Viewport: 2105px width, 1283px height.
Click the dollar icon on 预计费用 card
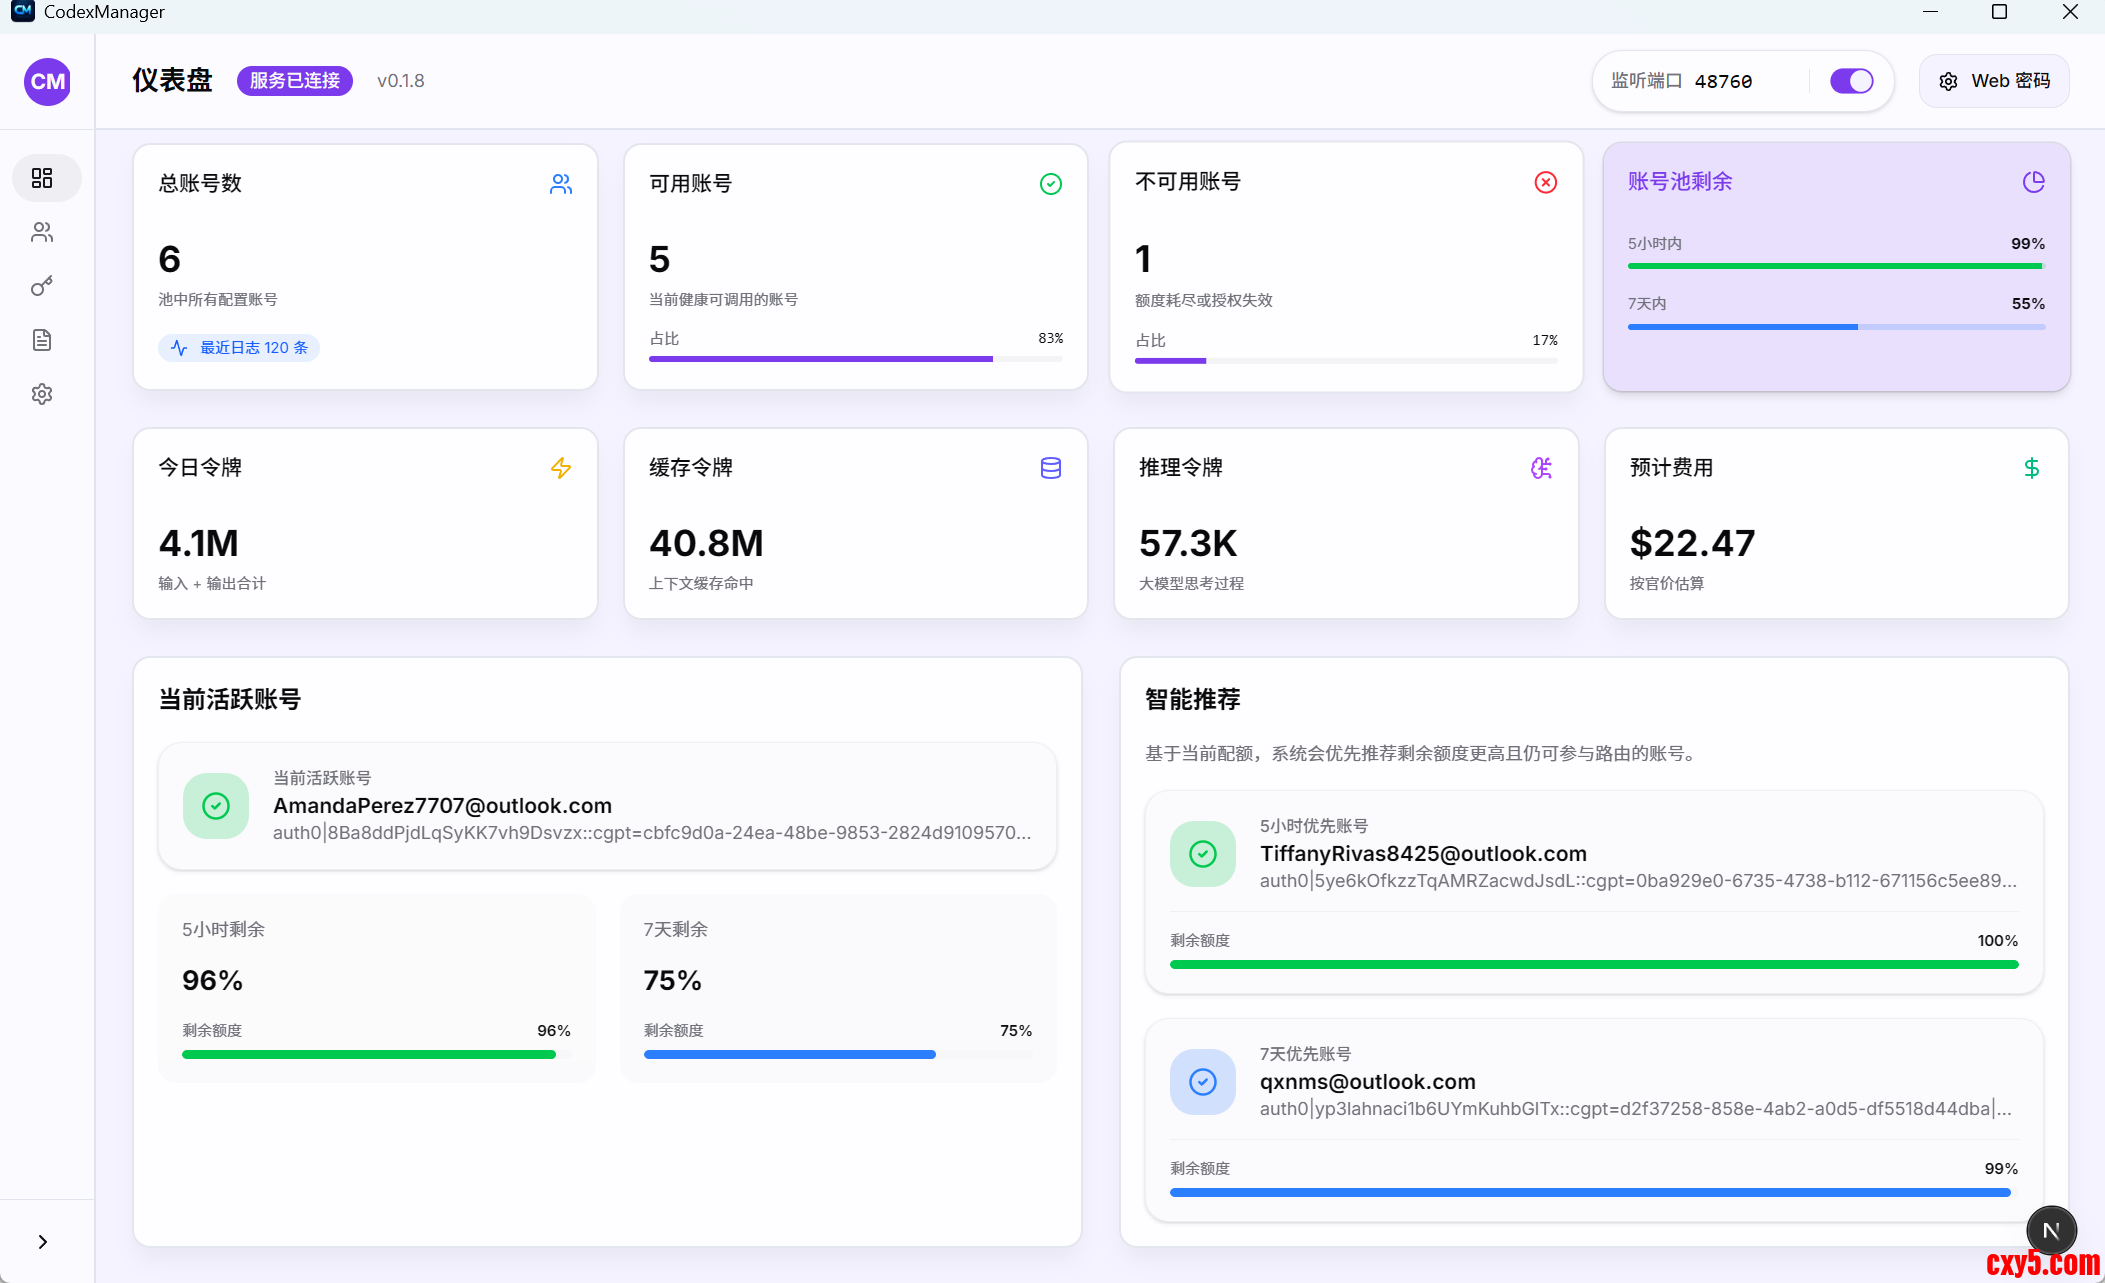(x=2031, y=468)
